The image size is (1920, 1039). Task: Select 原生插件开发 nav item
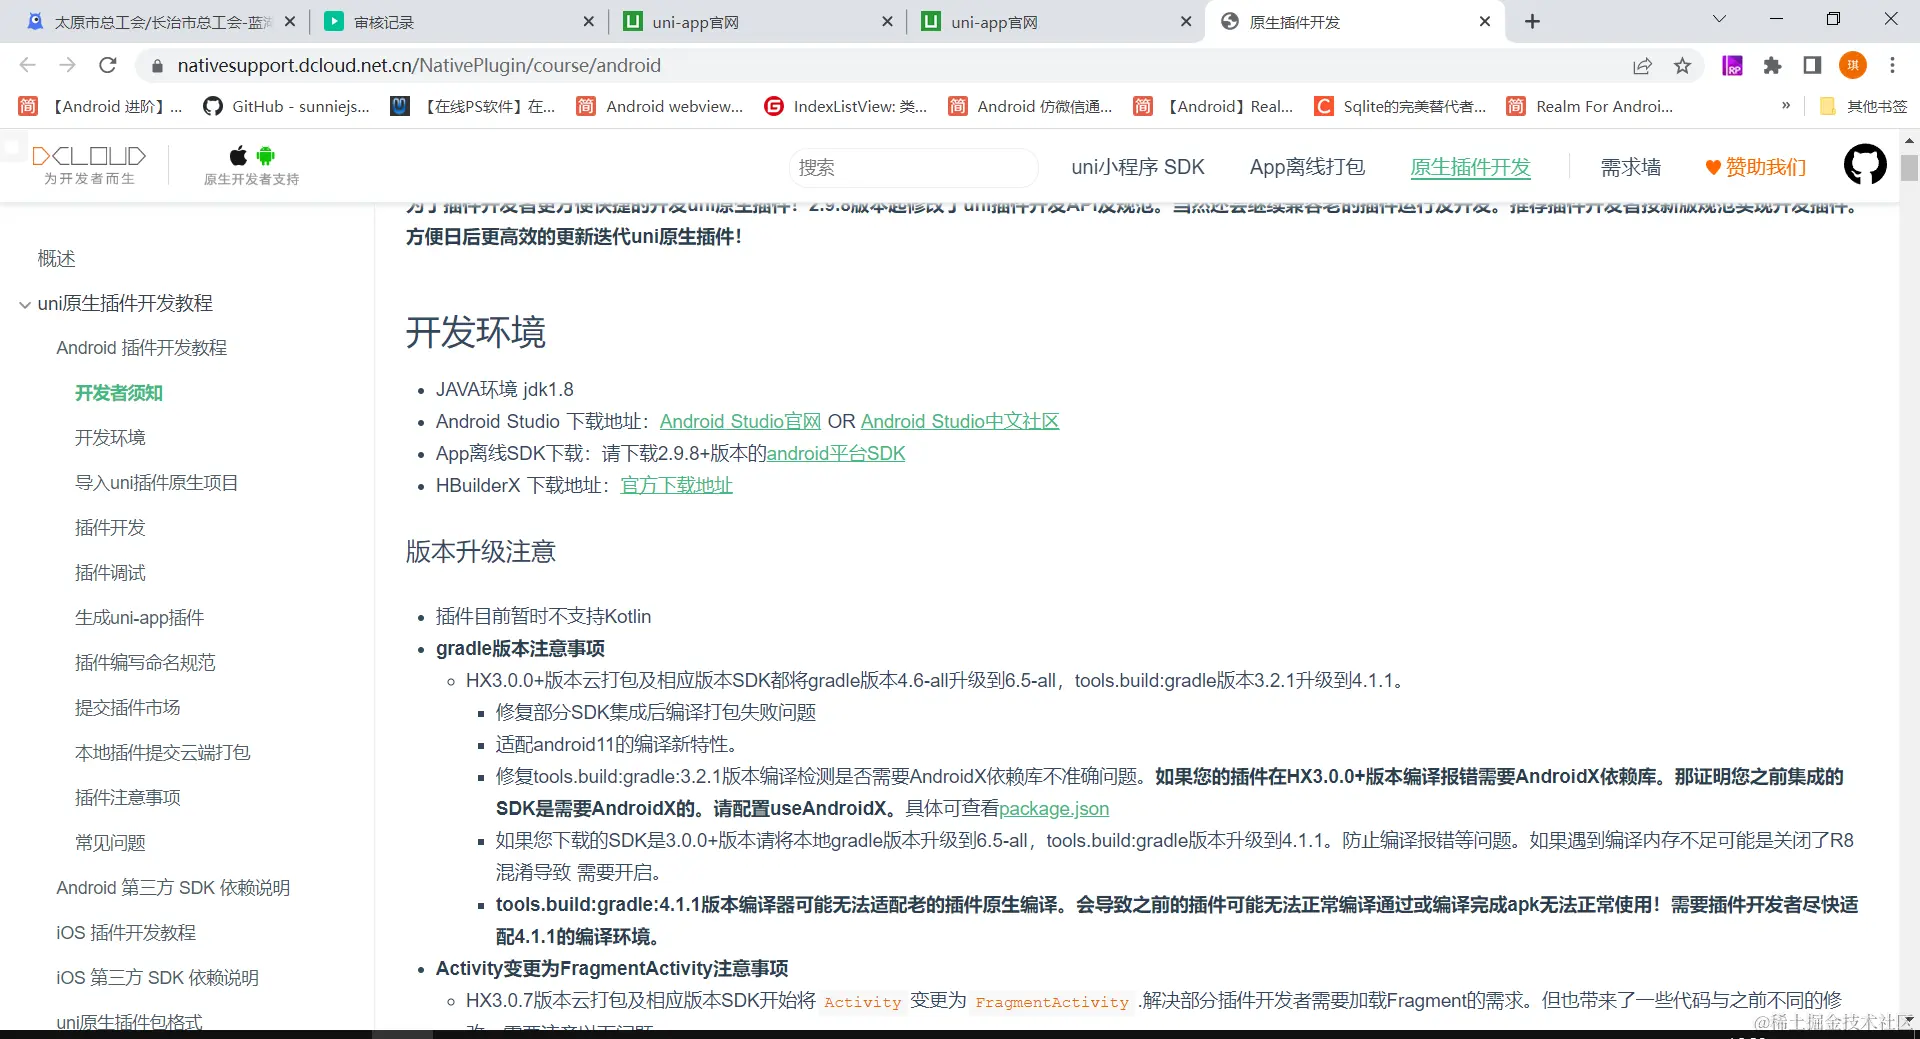[1470, 167]
